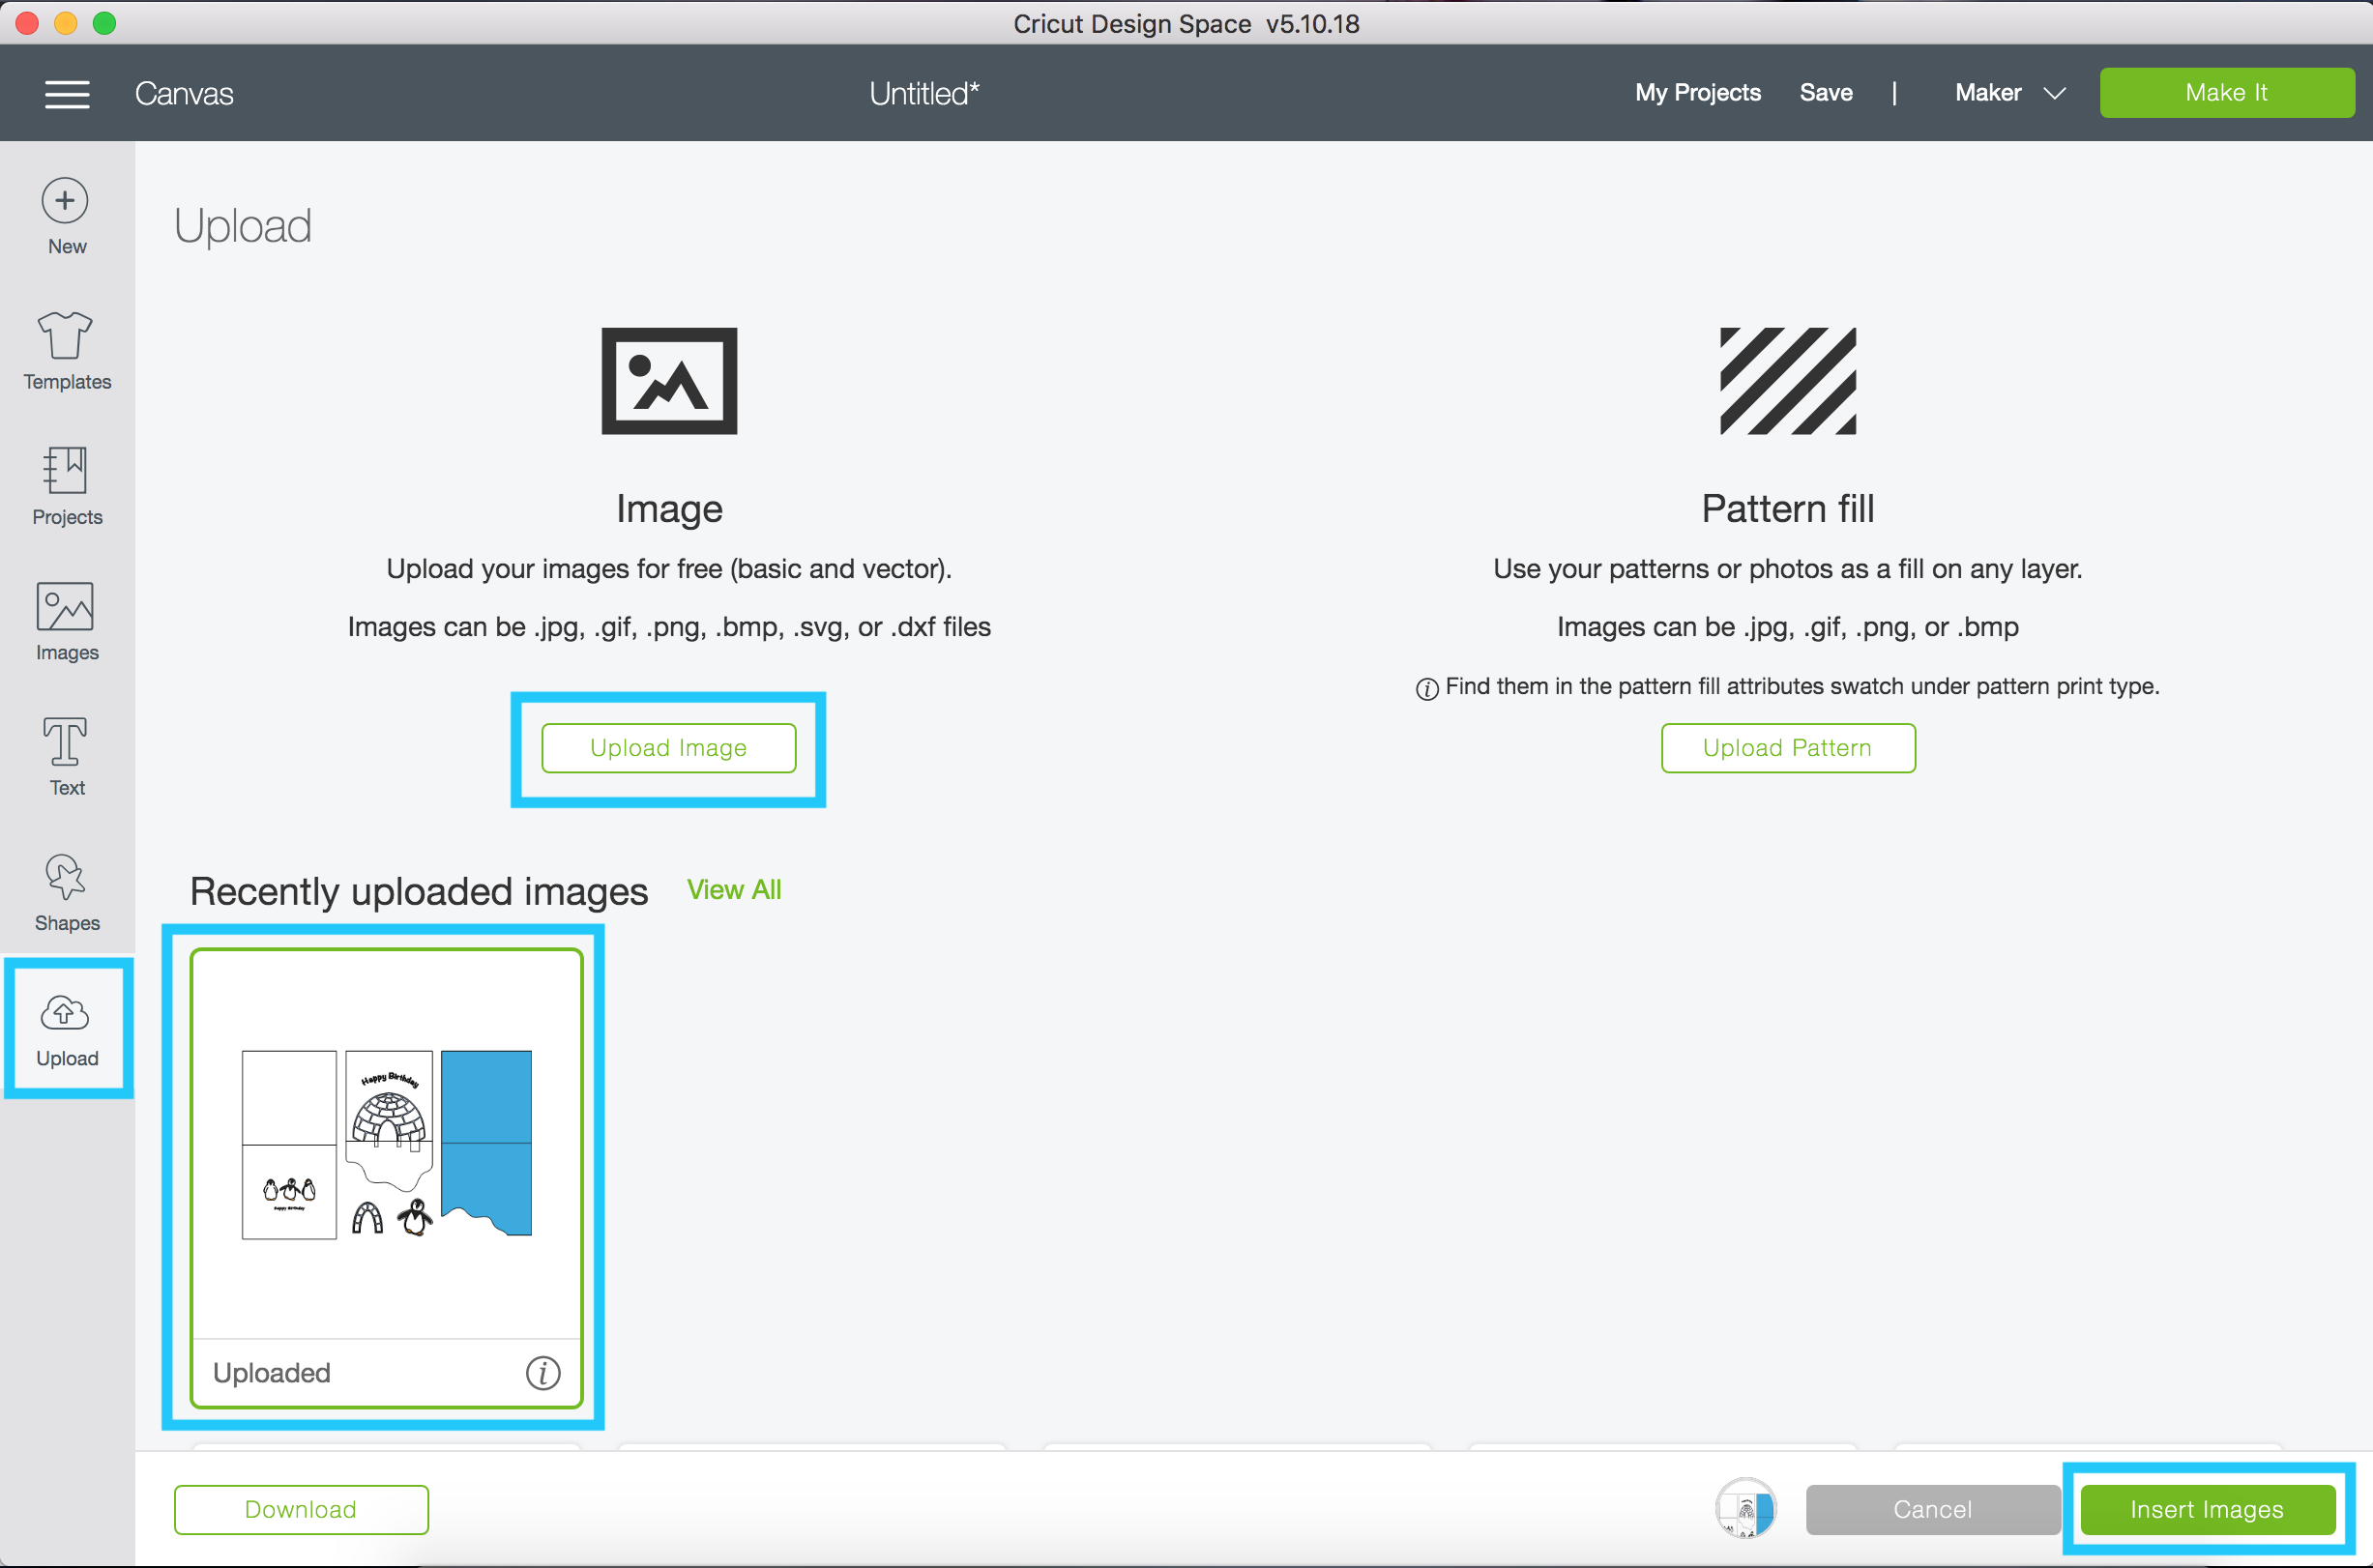
Task: Show info for the Uploaded image
Action: click(543, 1373)
